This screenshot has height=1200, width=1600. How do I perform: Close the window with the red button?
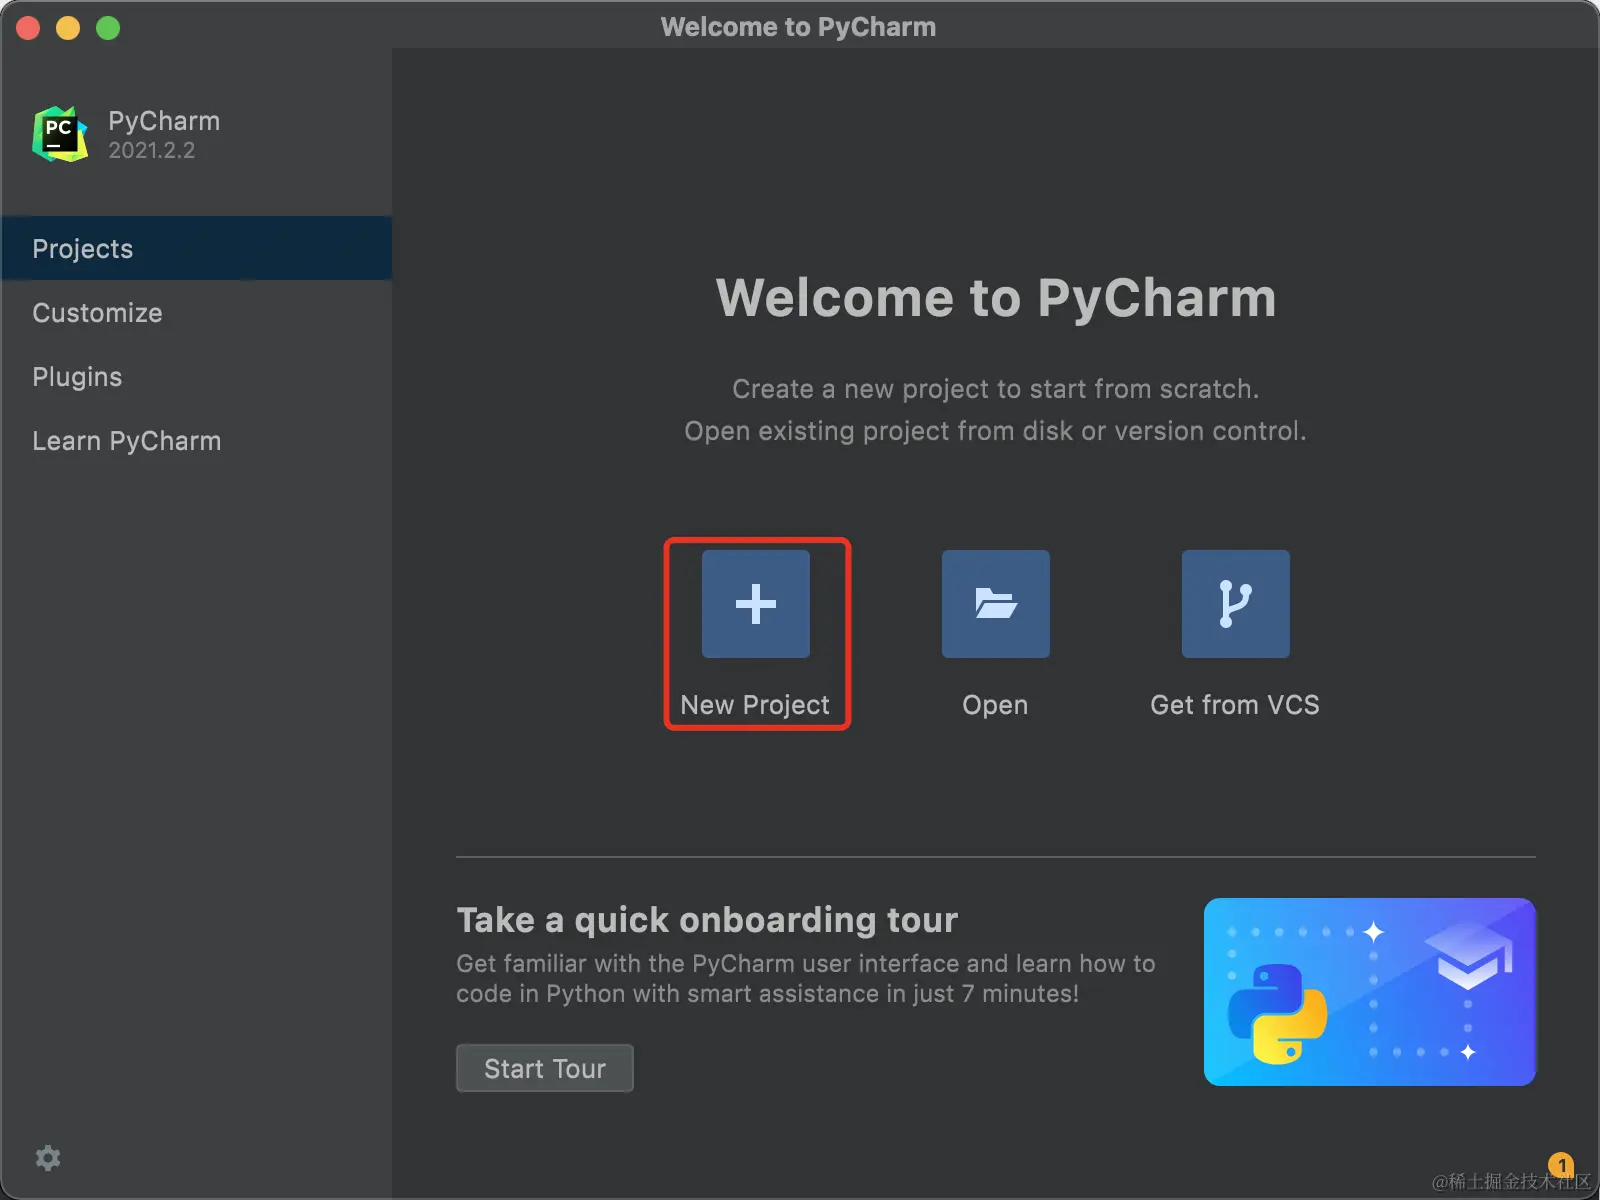pos(28,28)
